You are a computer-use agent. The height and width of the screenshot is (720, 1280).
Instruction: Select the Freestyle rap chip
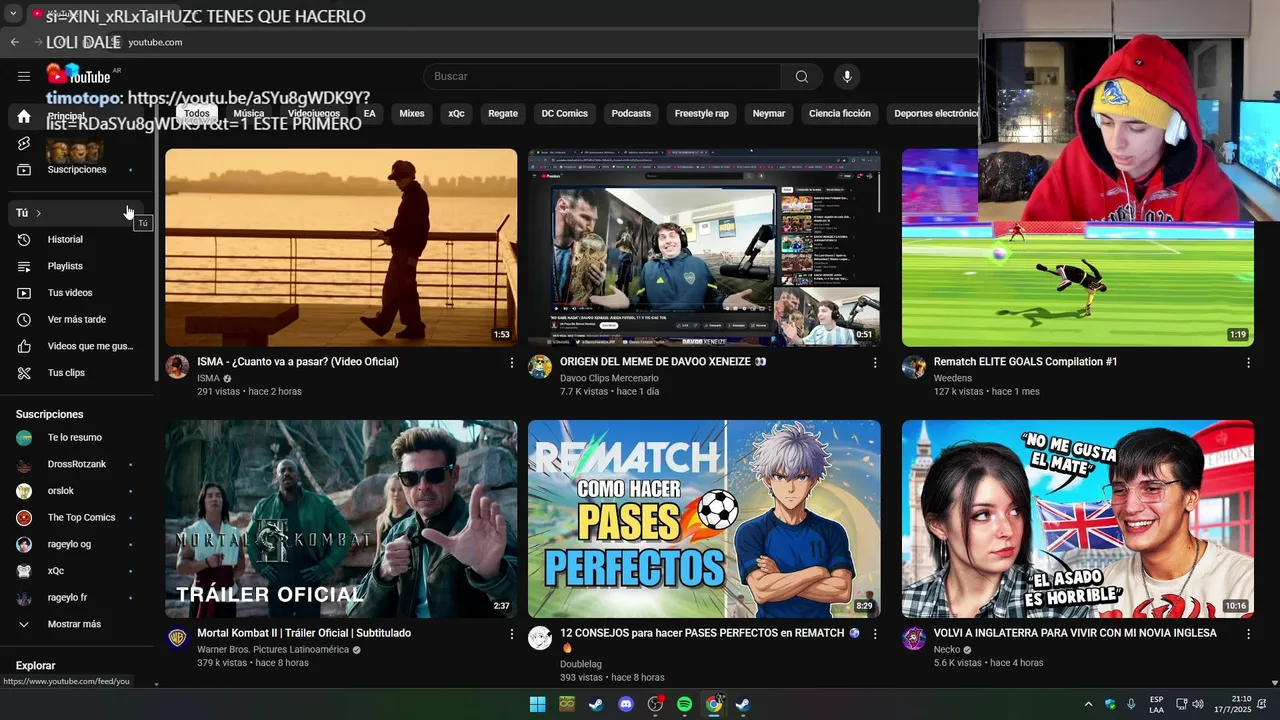702,114
